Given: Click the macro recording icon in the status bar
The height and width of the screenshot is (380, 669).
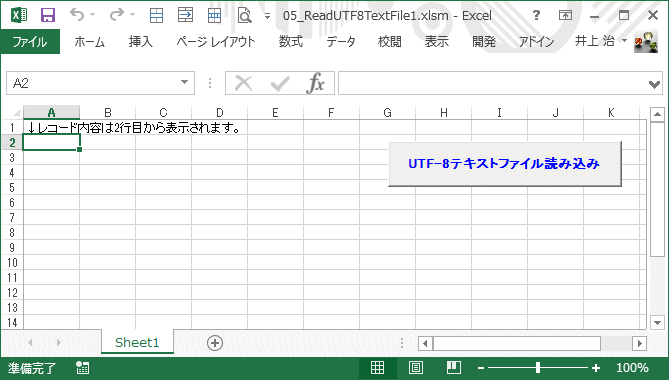Looking at the screenshot, I should (82, 368).
